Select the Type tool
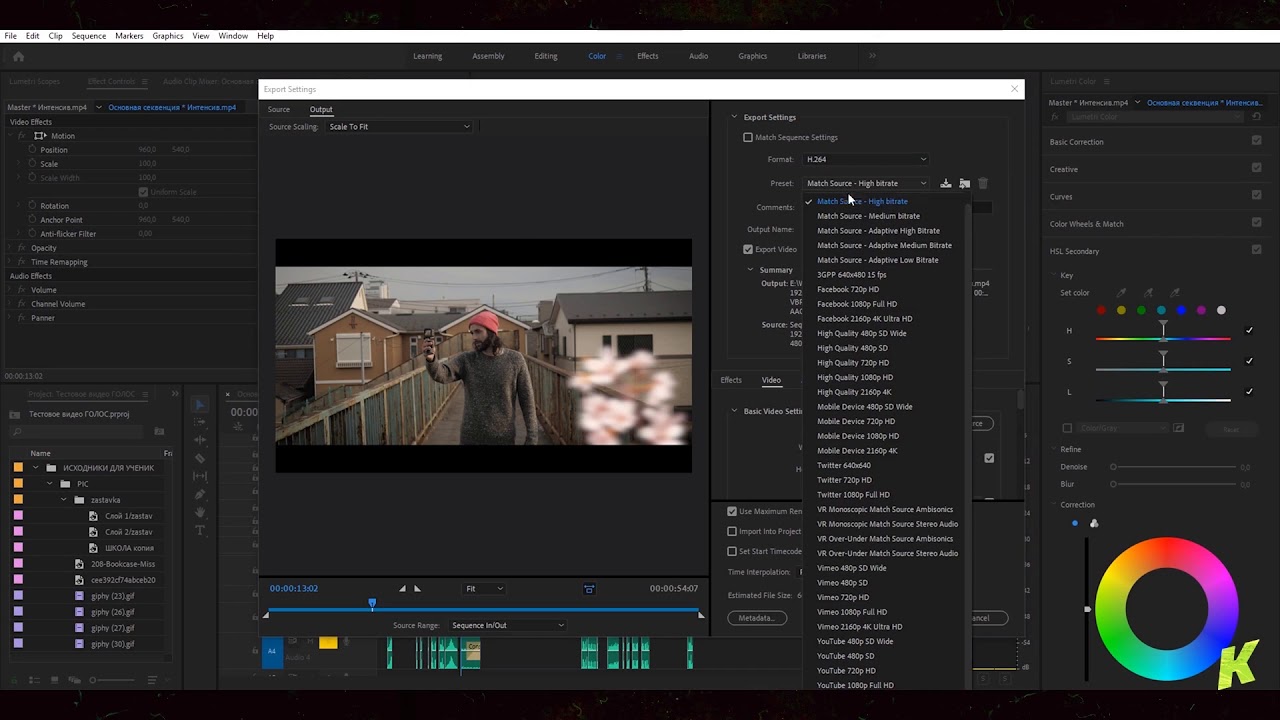The width and height of the screenshot is (1280, 720). point(200,530)
